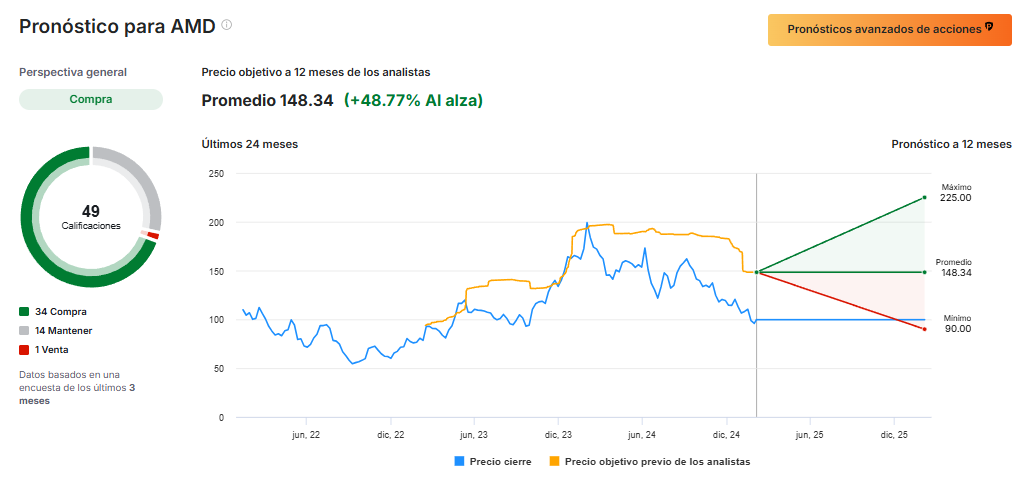Image resolution: width=1019 pixels, height=488 pixels.
Task: Click the gray 14 Mantener legend square
Action: [x=25, y=331]
